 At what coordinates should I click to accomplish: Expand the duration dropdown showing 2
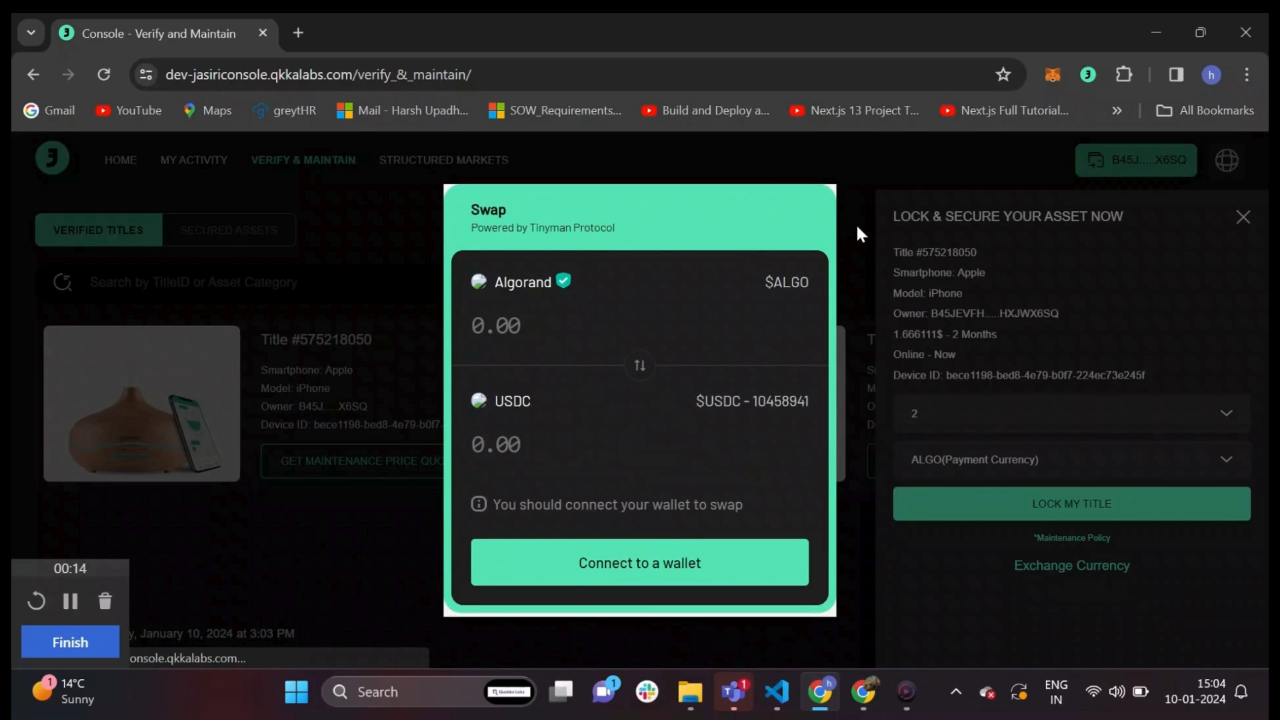click(x=1072, y=413)
